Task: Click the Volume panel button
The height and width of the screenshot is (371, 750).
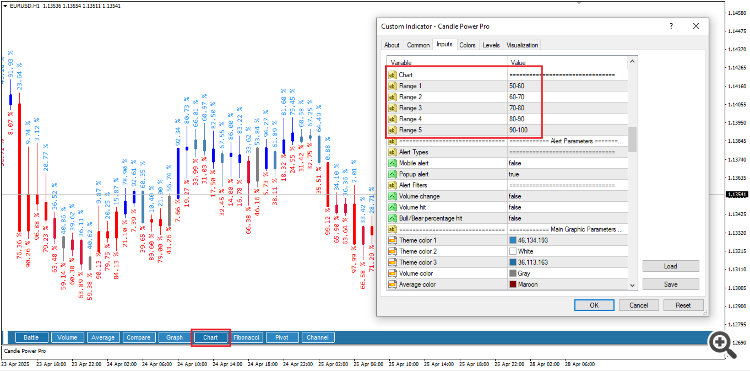Action: pyautogui.click(x=67, y=338)
